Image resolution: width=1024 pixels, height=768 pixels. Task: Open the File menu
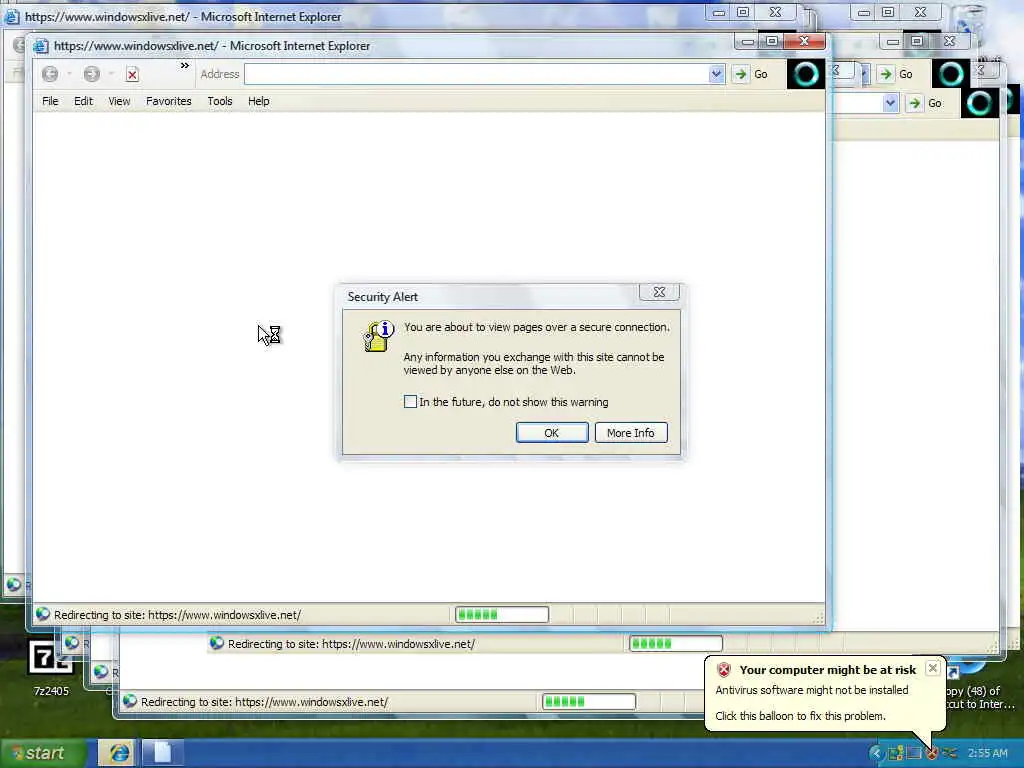click(50, 101)
